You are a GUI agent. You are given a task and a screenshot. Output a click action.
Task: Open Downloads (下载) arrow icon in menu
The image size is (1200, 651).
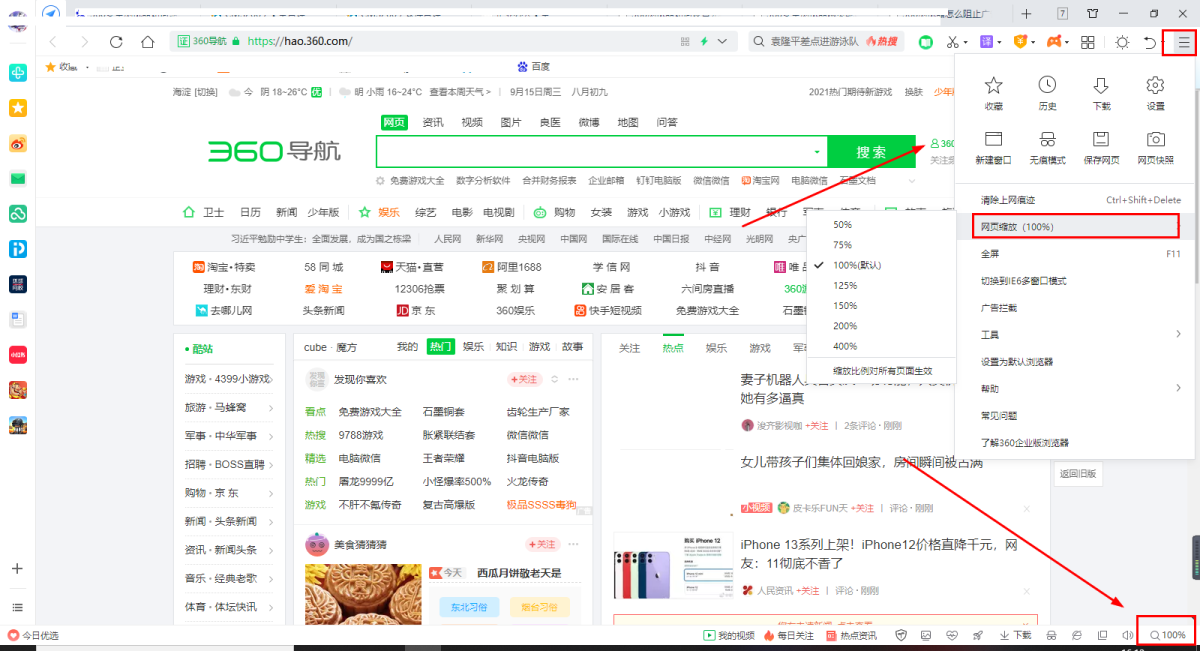pyautogui.click(x=1101, y=85)
